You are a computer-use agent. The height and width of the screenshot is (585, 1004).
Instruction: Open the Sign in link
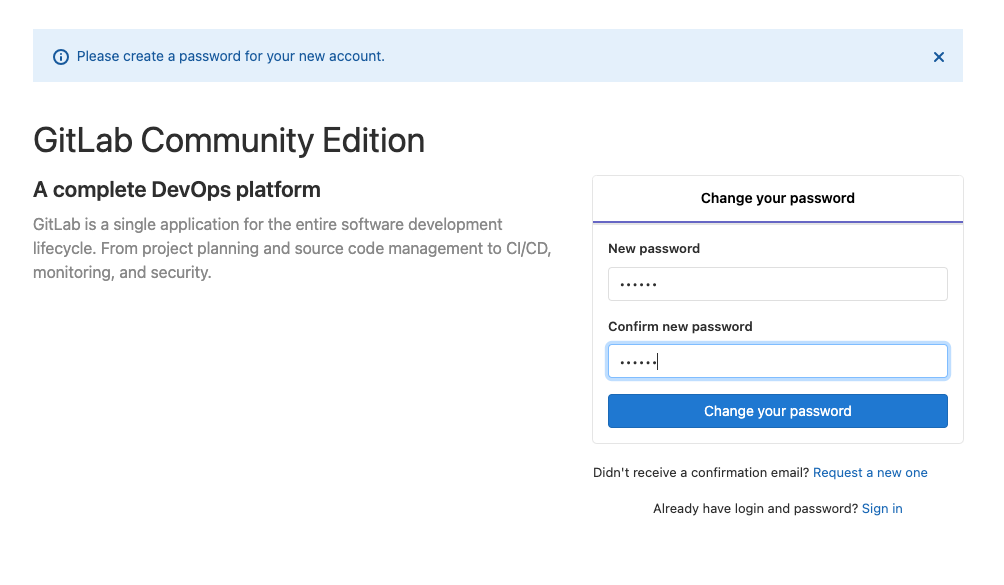pos(882,508)
